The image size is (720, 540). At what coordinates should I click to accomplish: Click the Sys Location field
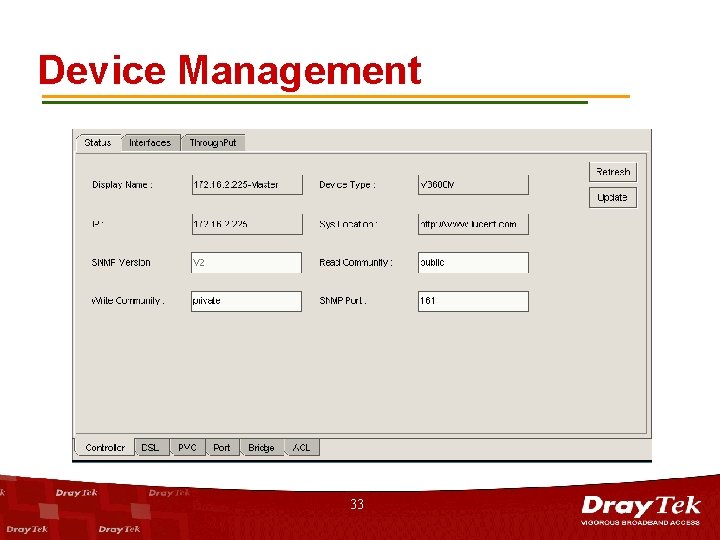pyautogui.click(x=473, y=224)
